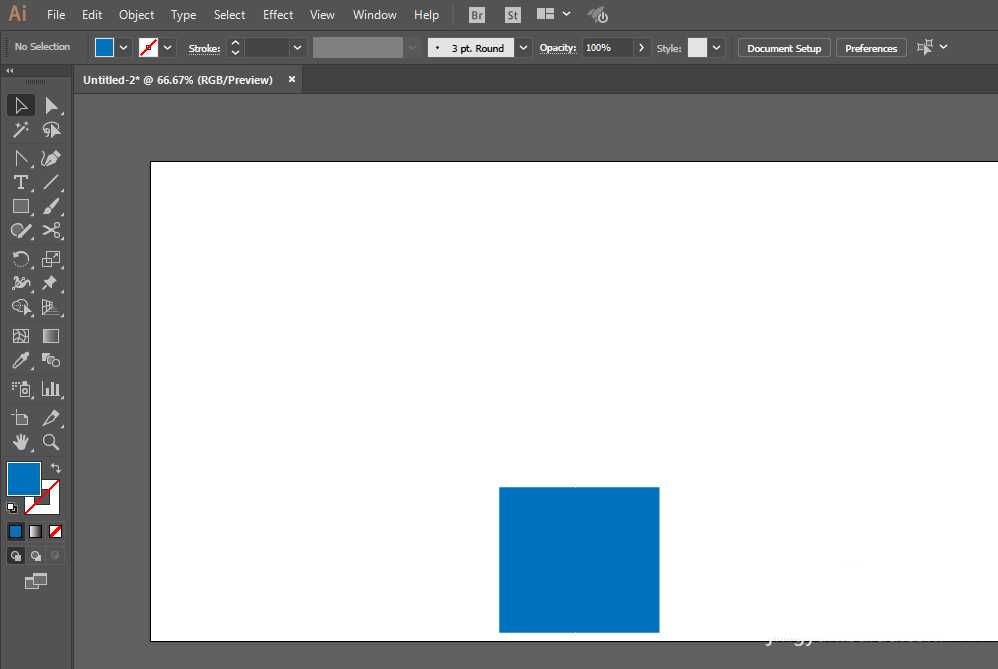998x669 pixels.
Task: Open the Type menu
Action: (x=183, y=15)
